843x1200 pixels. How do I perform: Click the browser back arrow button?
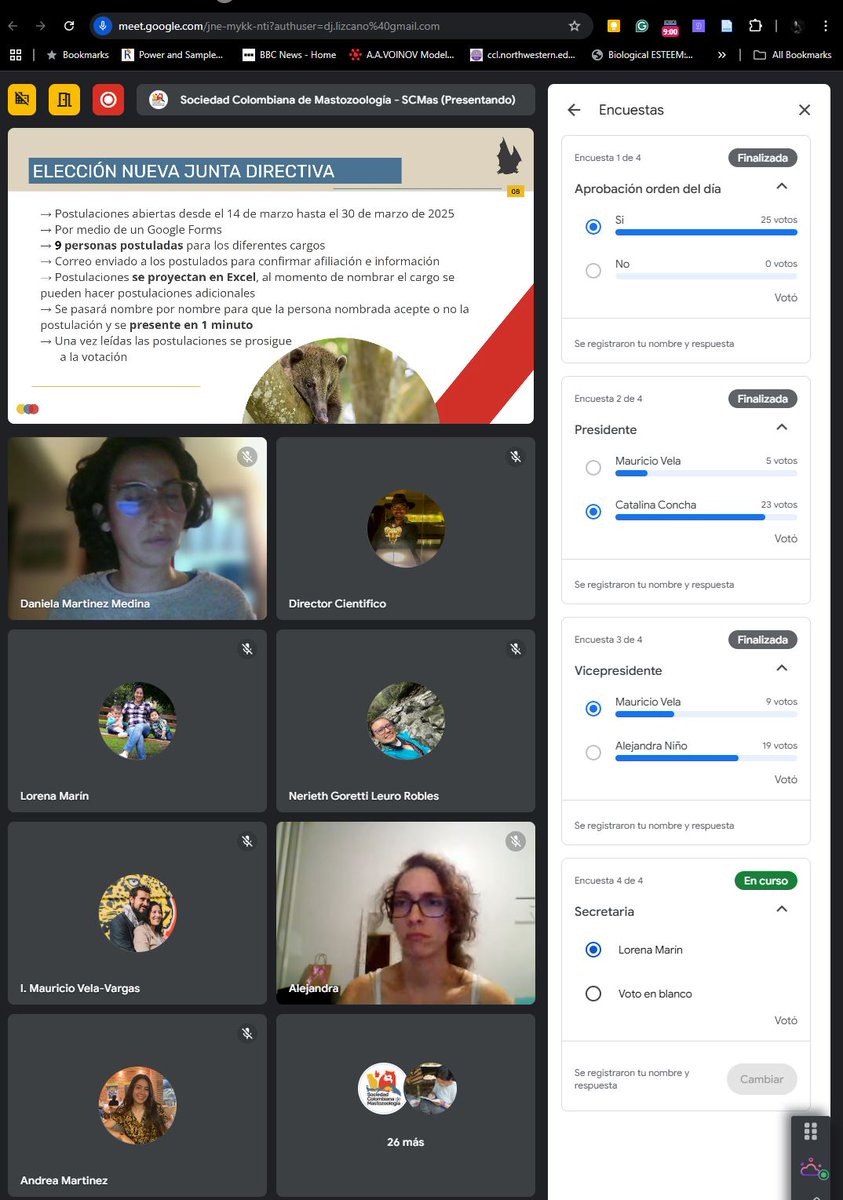point(15,26)
